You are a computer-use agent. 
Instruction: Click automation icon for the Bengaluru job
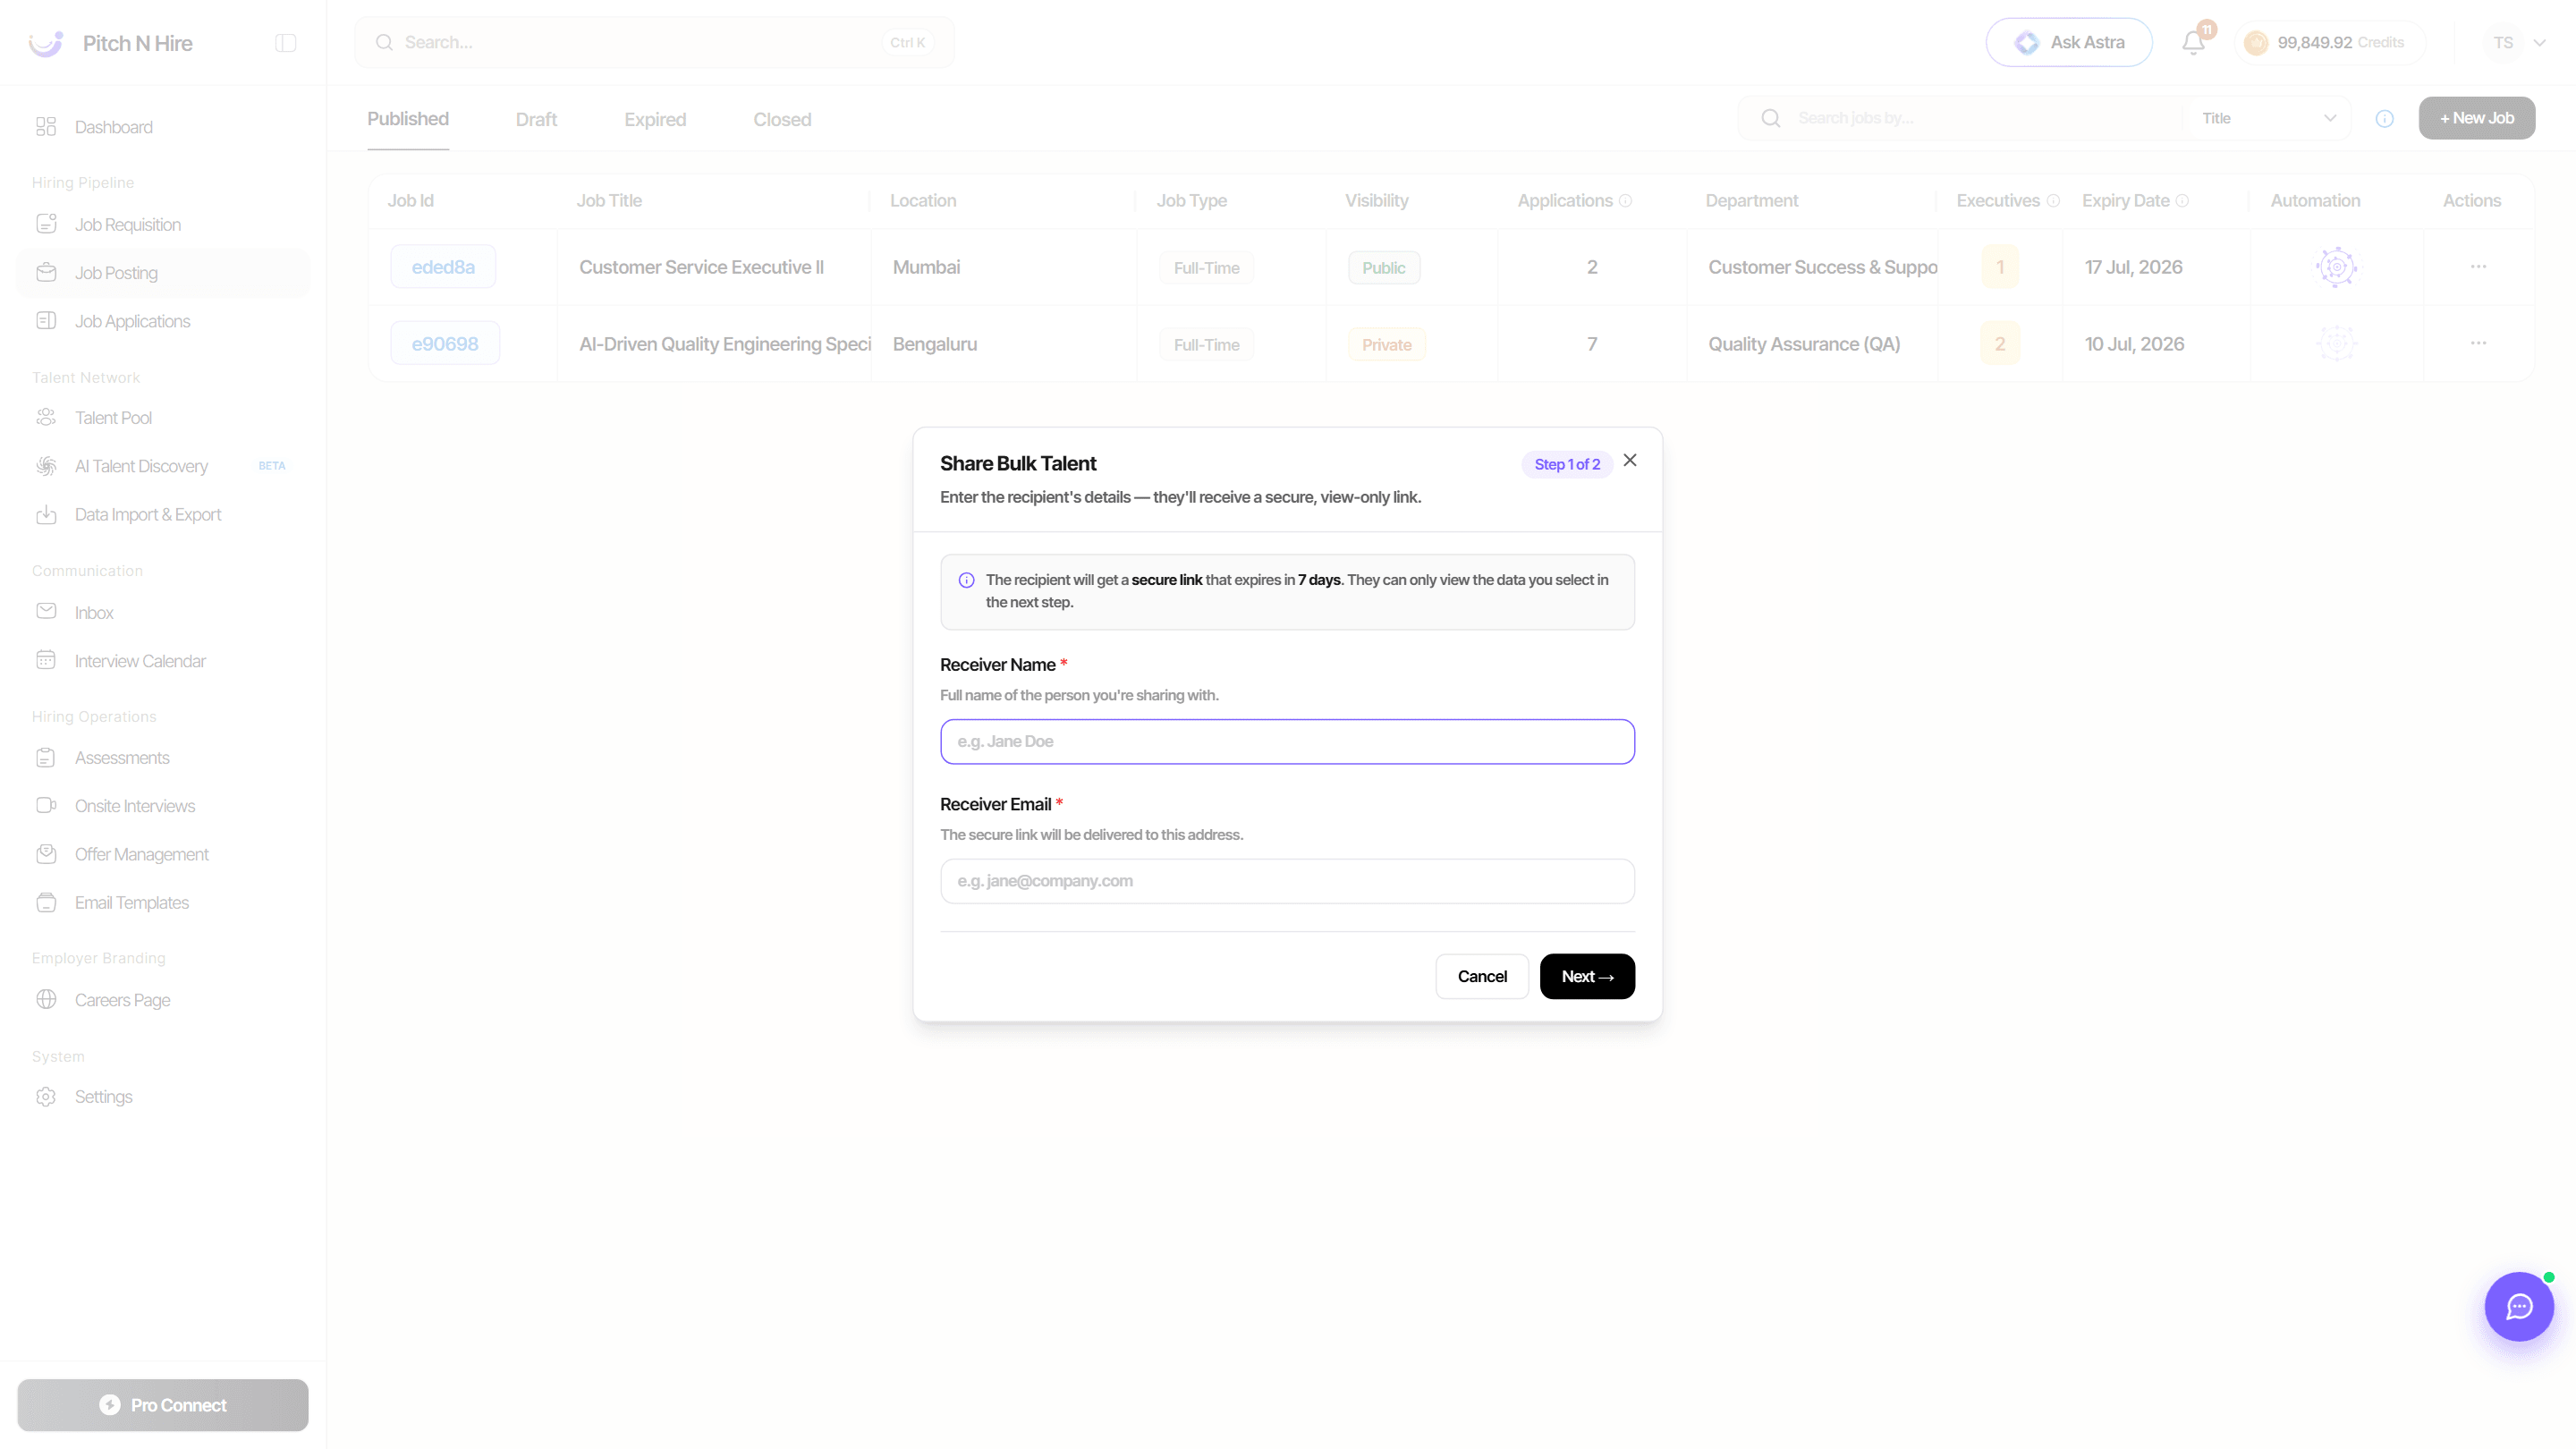[2336, 344]
